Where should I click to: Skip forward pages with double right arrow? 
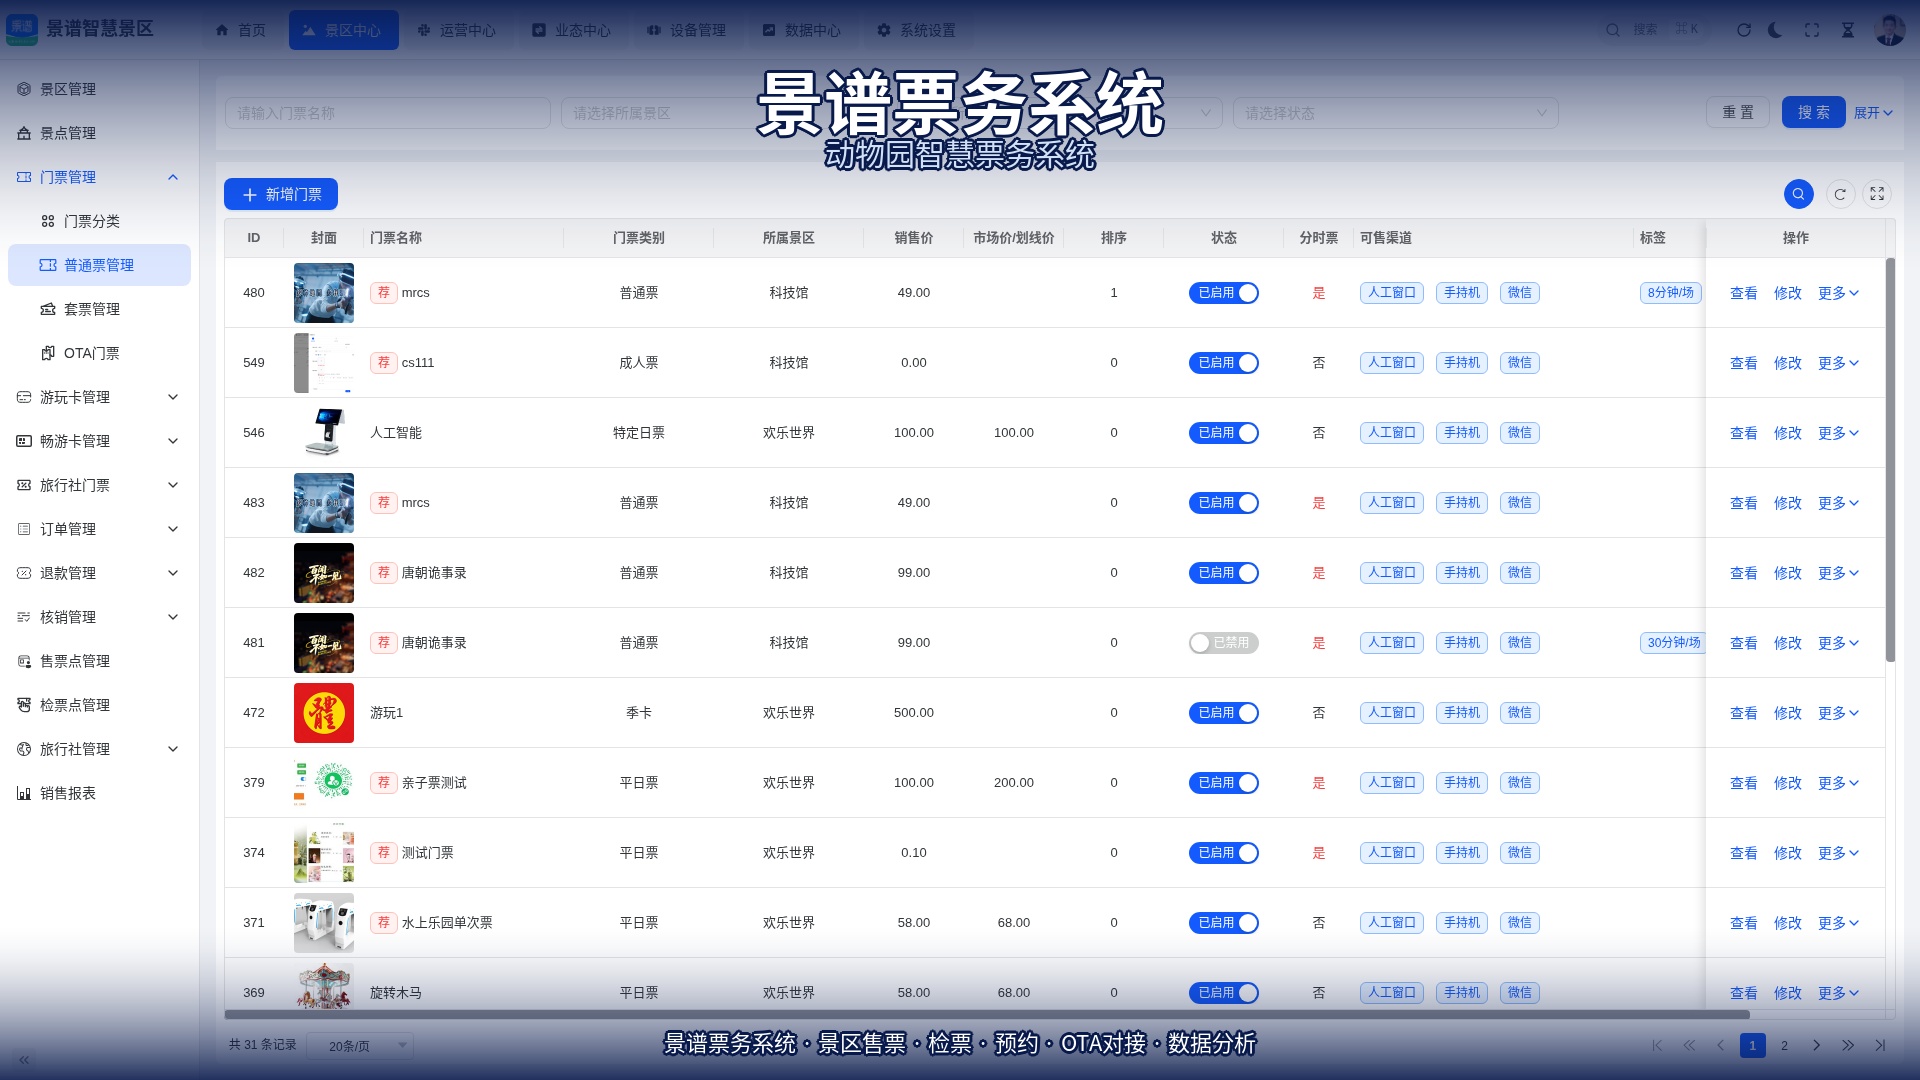[1848, 1046]
